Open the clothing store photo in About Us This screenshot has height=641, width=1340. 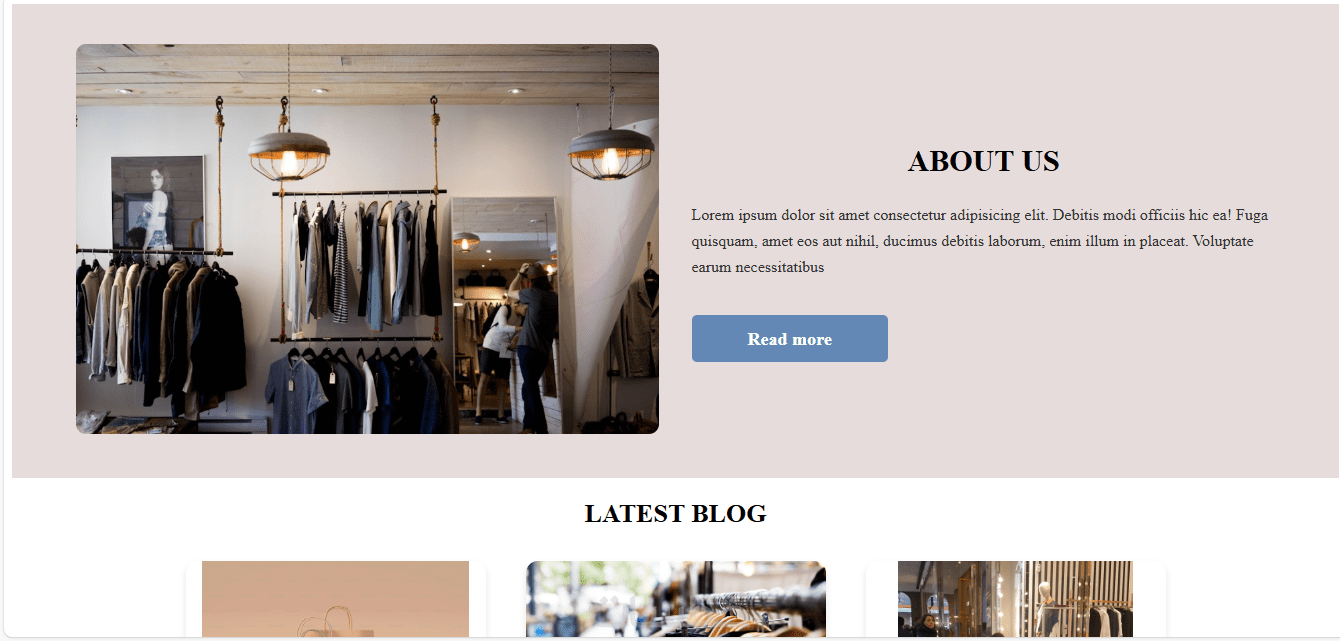367,239
